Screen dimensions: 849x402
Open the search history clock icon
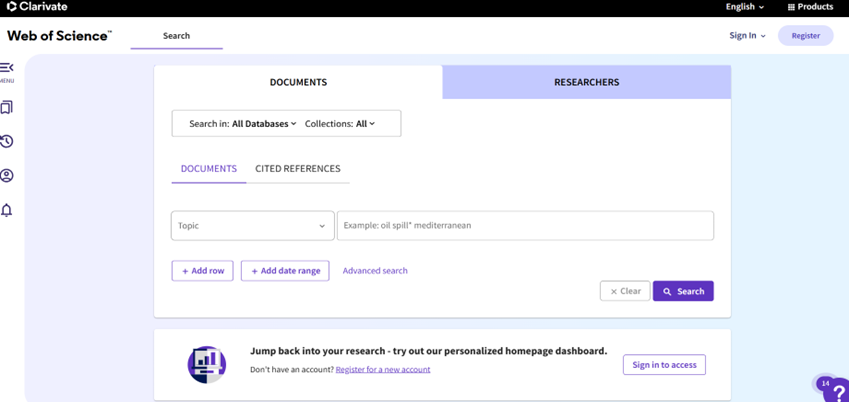6,141
